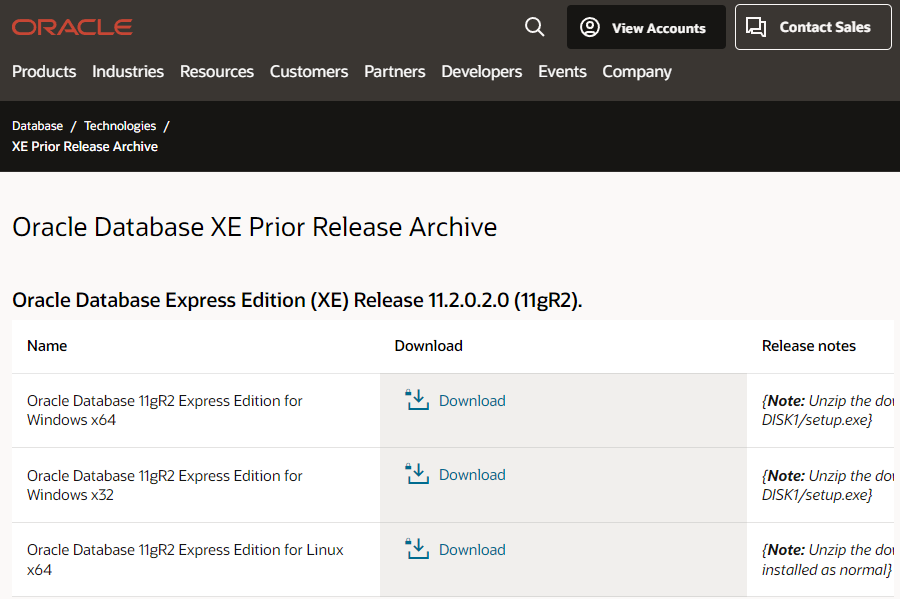Open the Resources menu
Image resolution: width=900 pixels, height=599 pixels.
[x=217, y=72]
